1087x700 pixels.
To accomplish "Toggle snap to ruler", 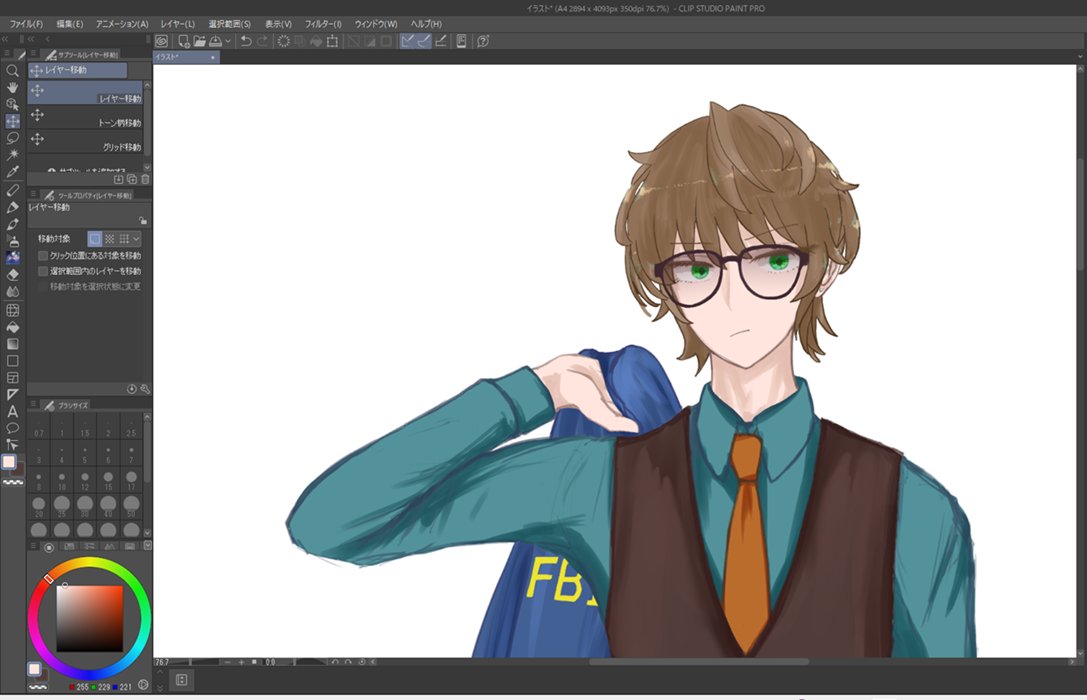I will coord(408,42).
